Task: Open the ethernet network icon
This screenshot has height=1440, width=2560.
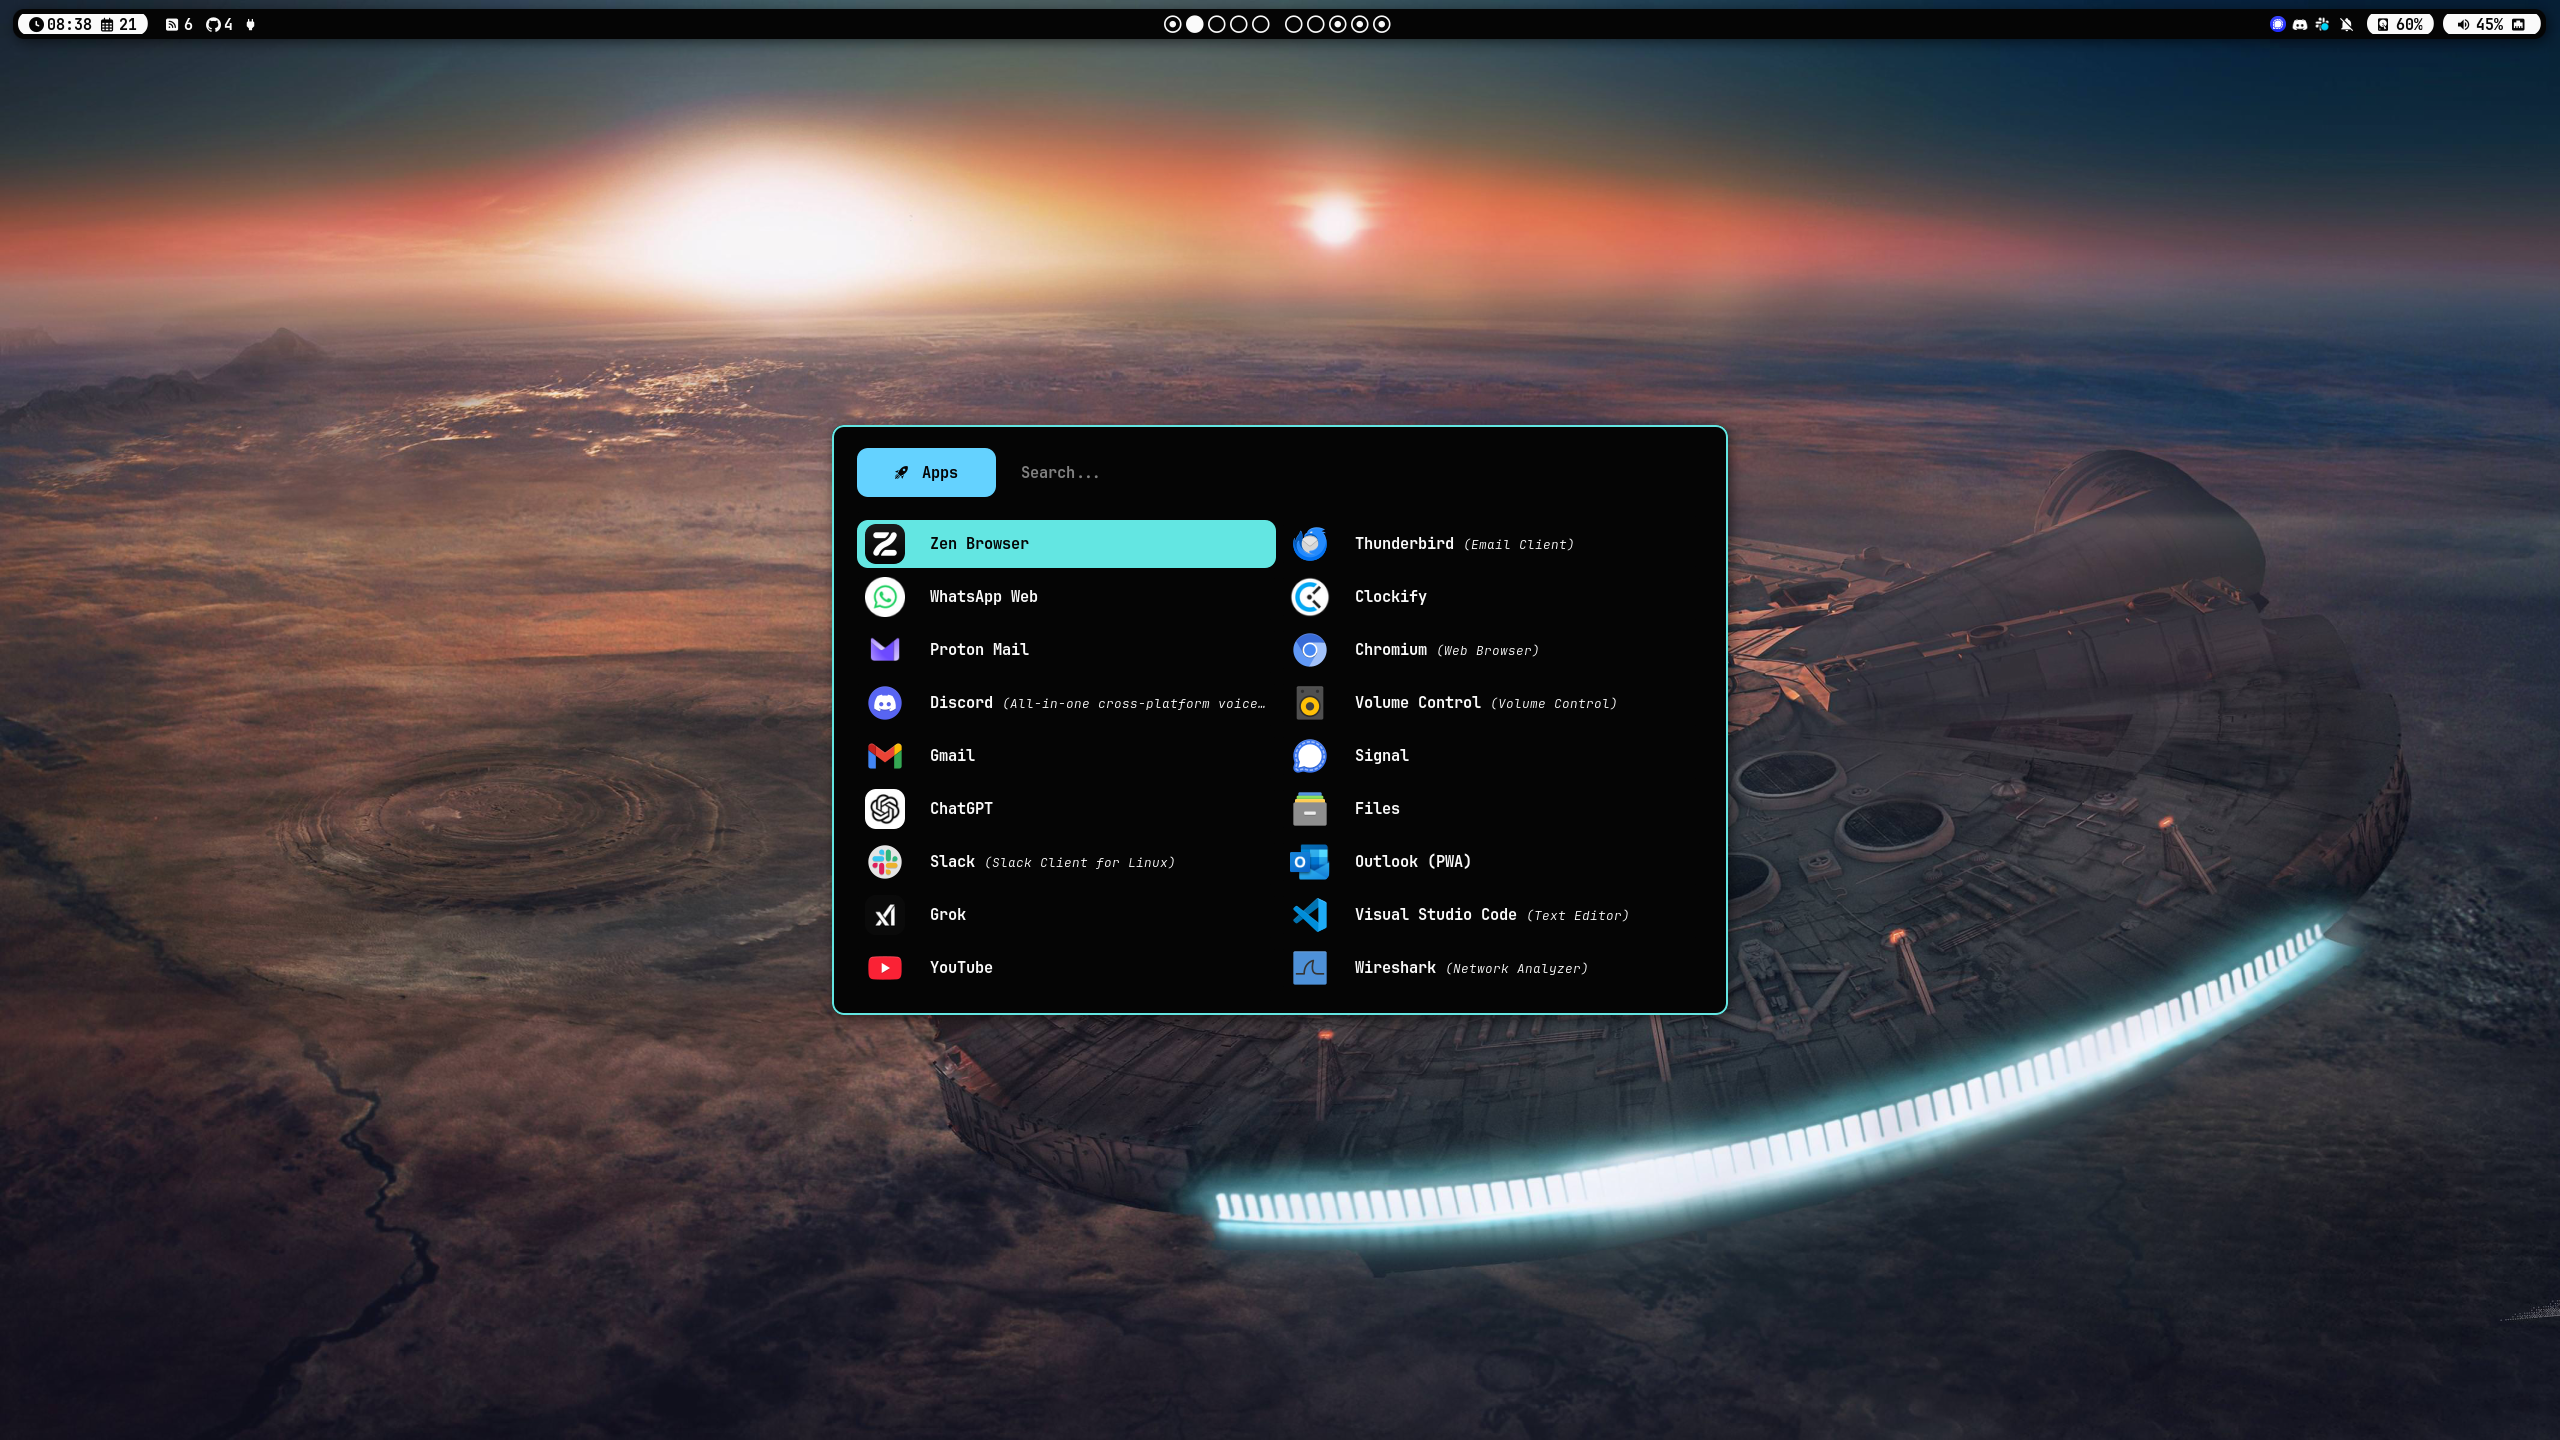Action: coord(2519,24)
